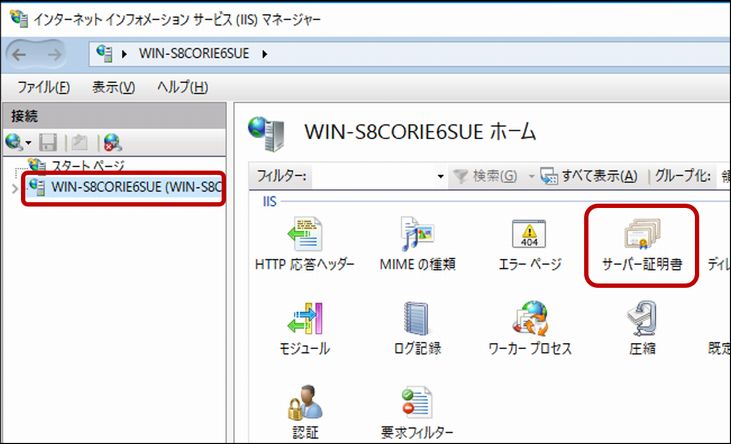The image size is (731, 444).
Task: Click the disconnect icon in connections toolbar
Action: coord(112,142)
